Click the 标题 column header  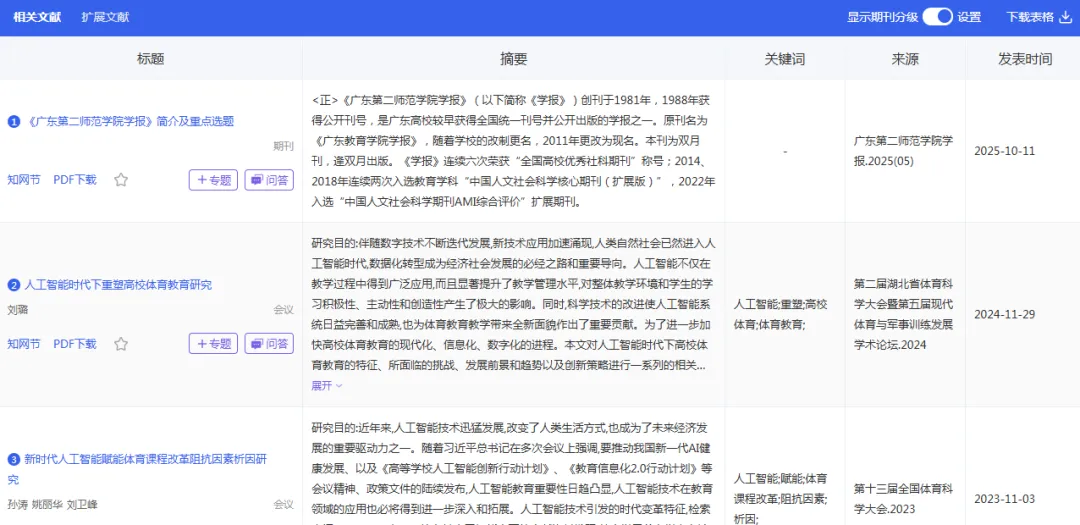click(151, 59)
